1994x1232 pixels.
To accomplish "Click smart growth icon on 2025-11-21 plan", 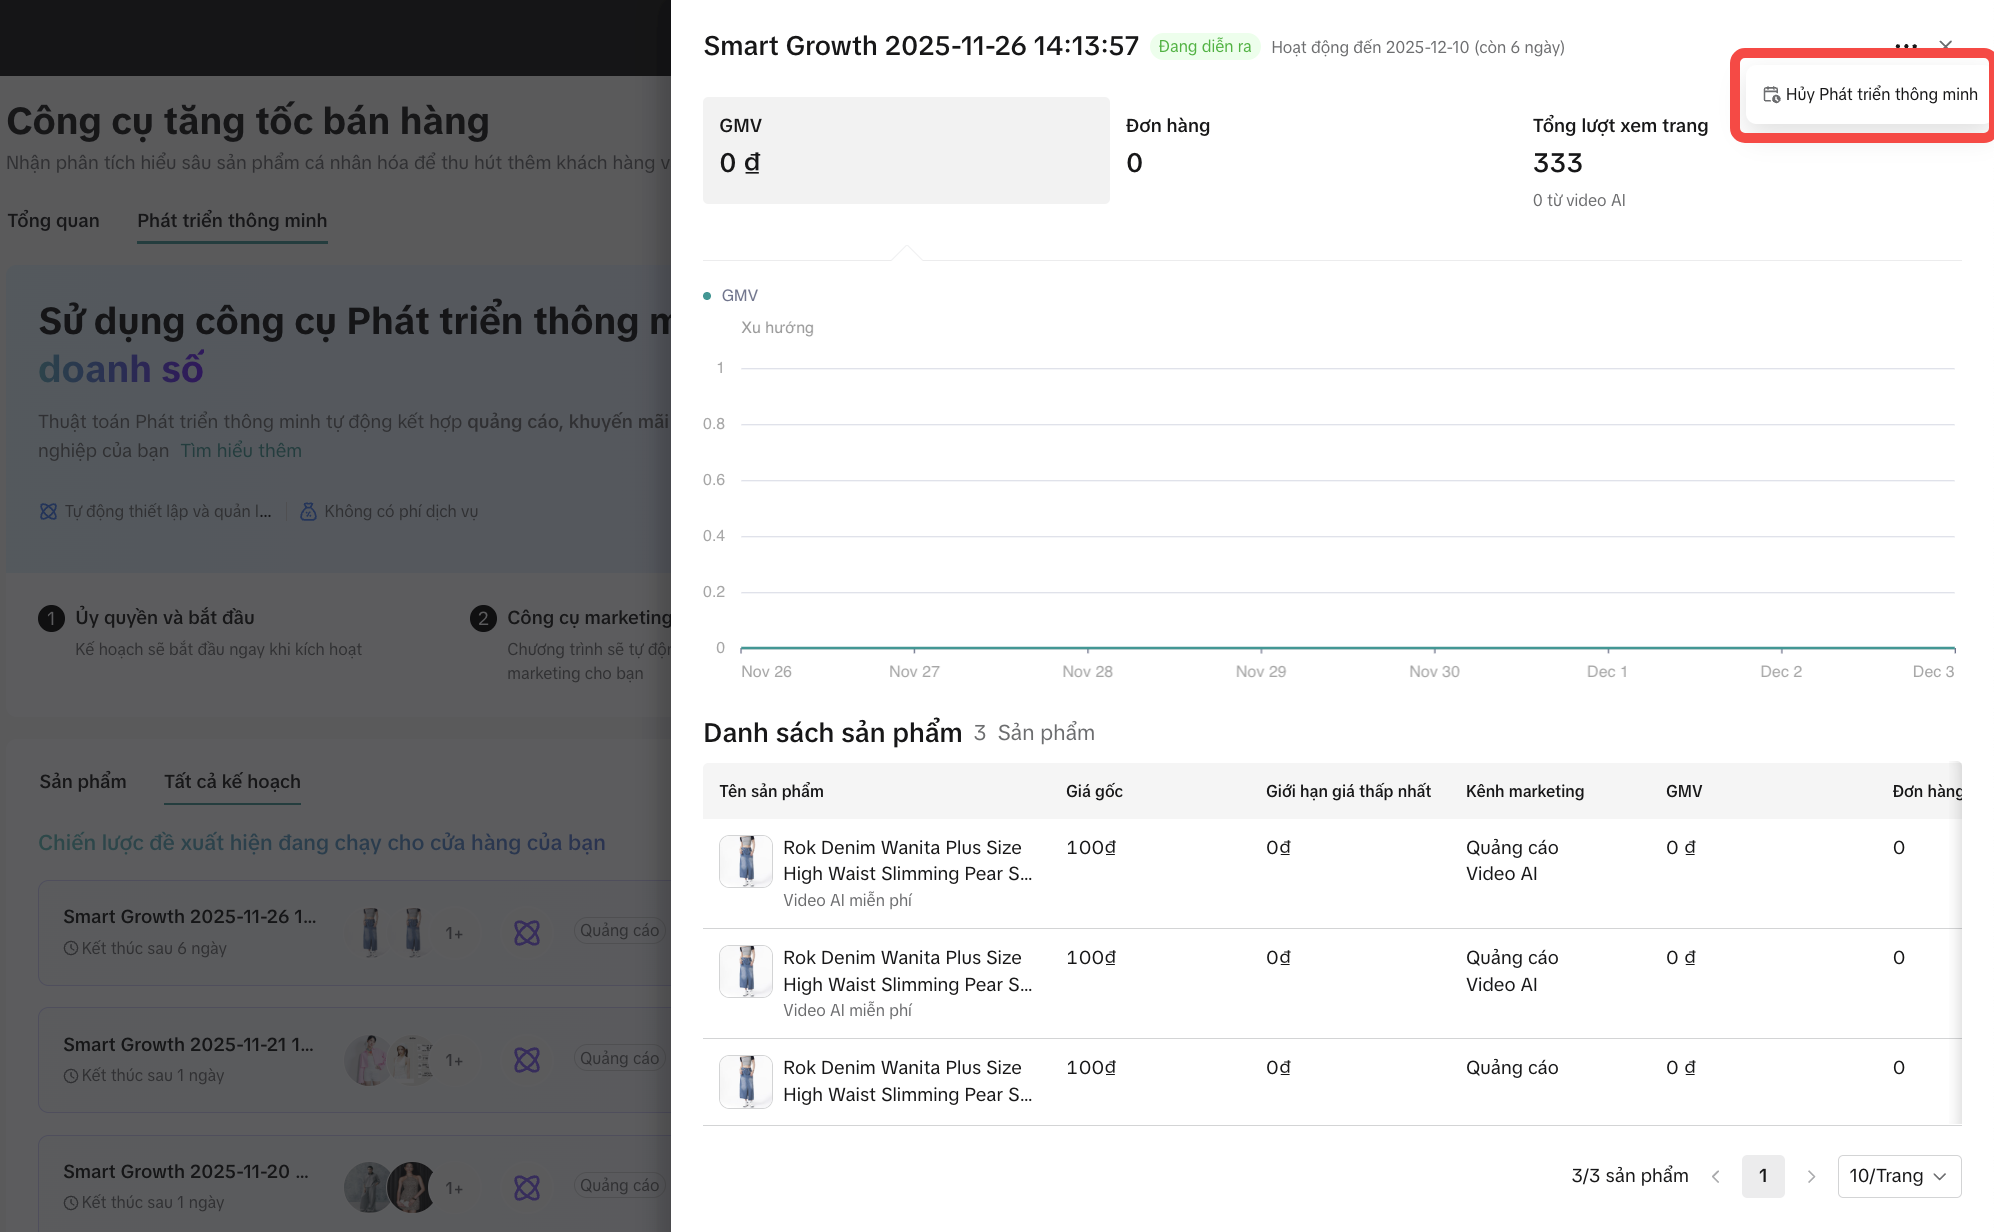I will click(527, 1060).
